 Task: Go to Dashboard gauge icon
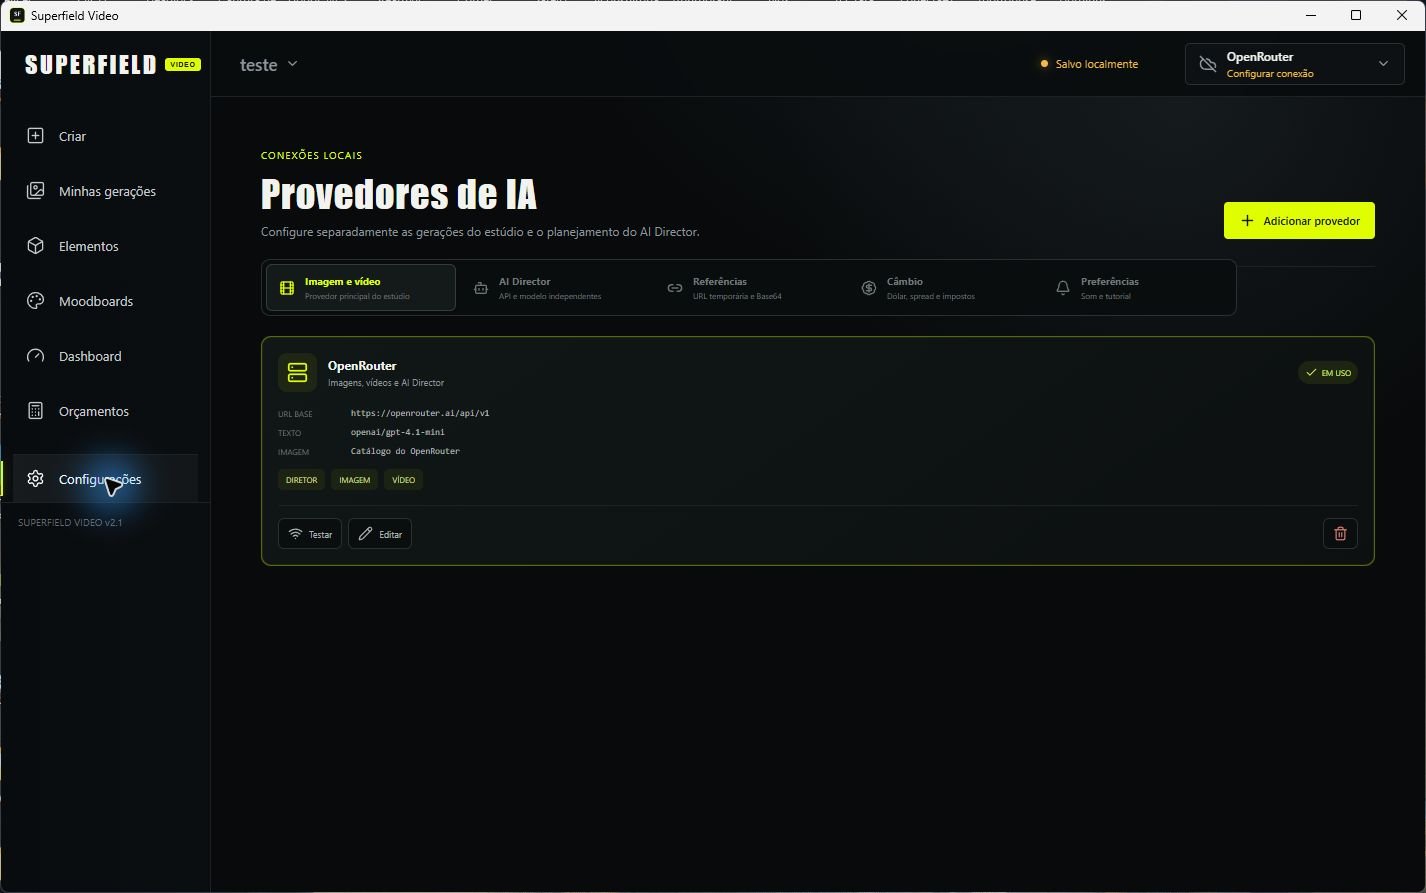(35, 356)
